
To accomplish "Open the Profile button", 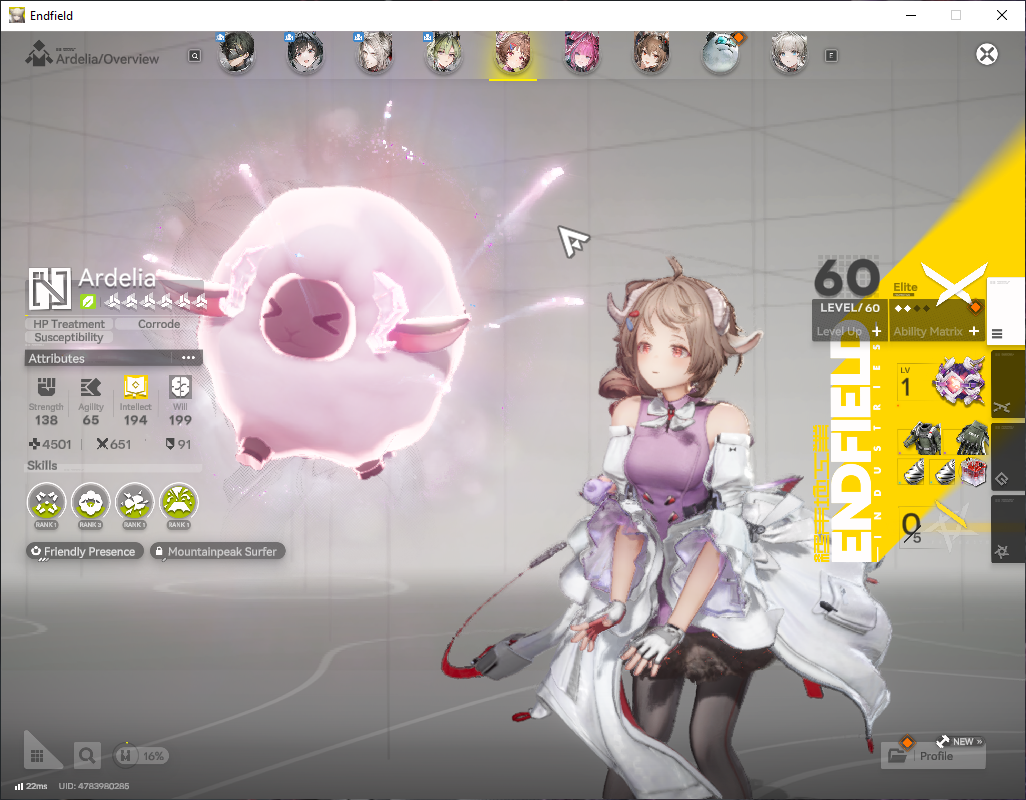I will 934,756.
